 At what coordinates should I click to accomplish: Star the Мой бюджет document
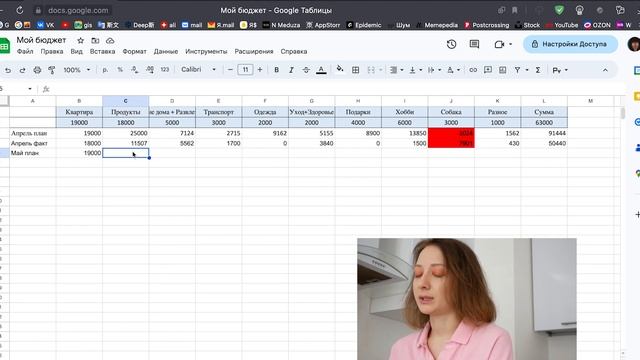(x=81, y=40)
